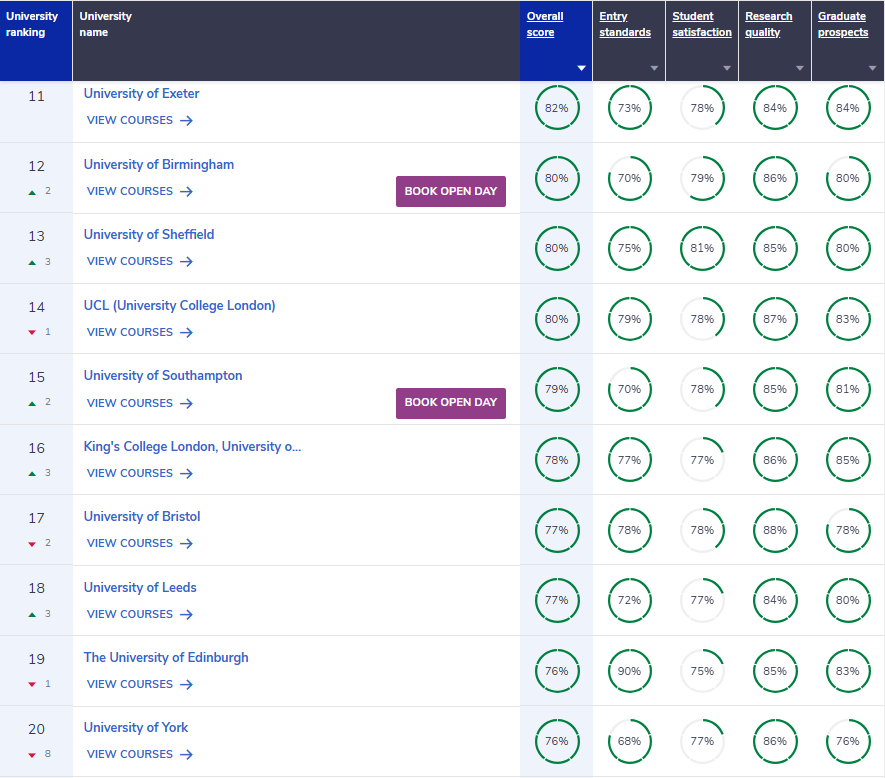Open the University of Sheffield link
Viewport: 885px width, 778px height.
pos(149,234)
